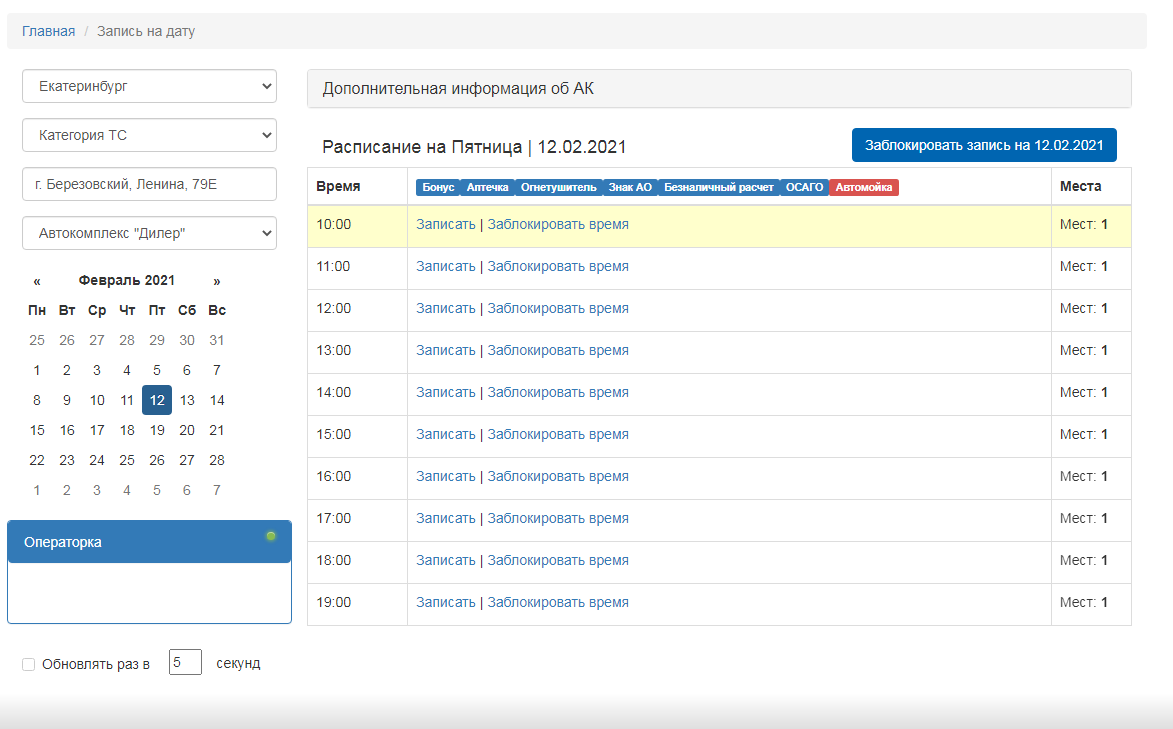Open the Категория ТС dropdown
This screenshot has width=1173, height=729.
149,135
